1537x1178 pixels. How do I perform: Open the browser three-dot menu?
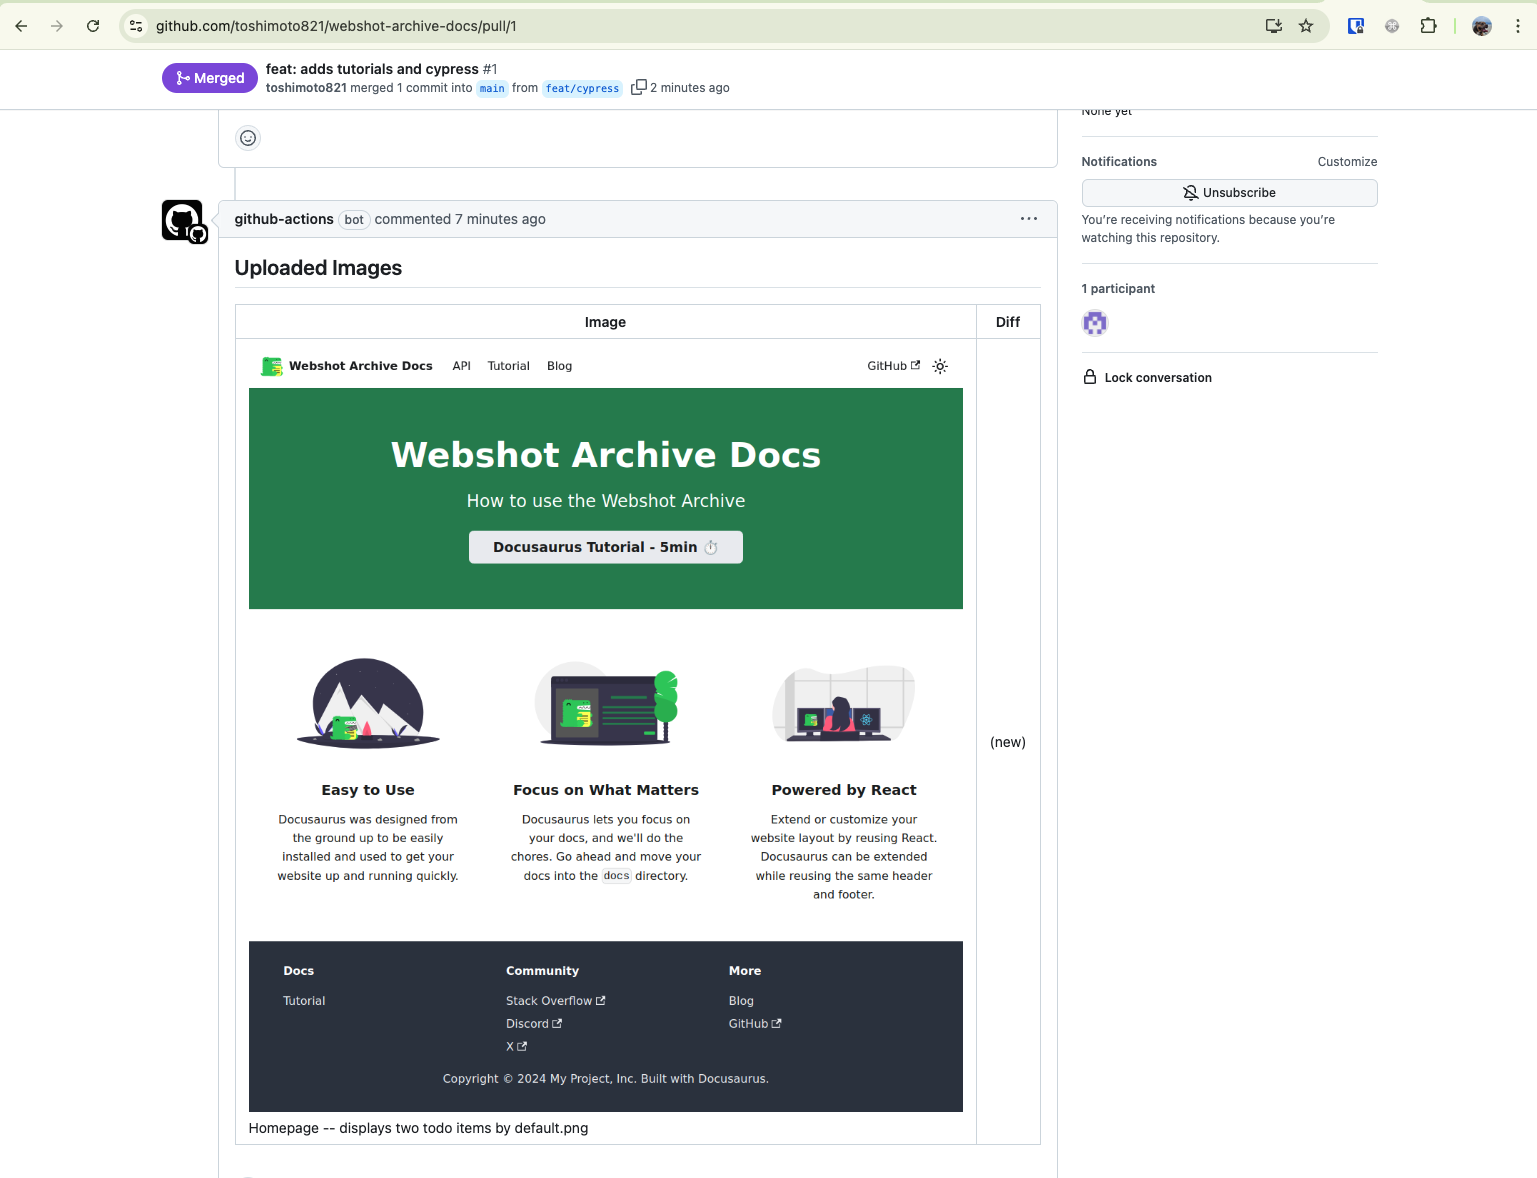1517,26
